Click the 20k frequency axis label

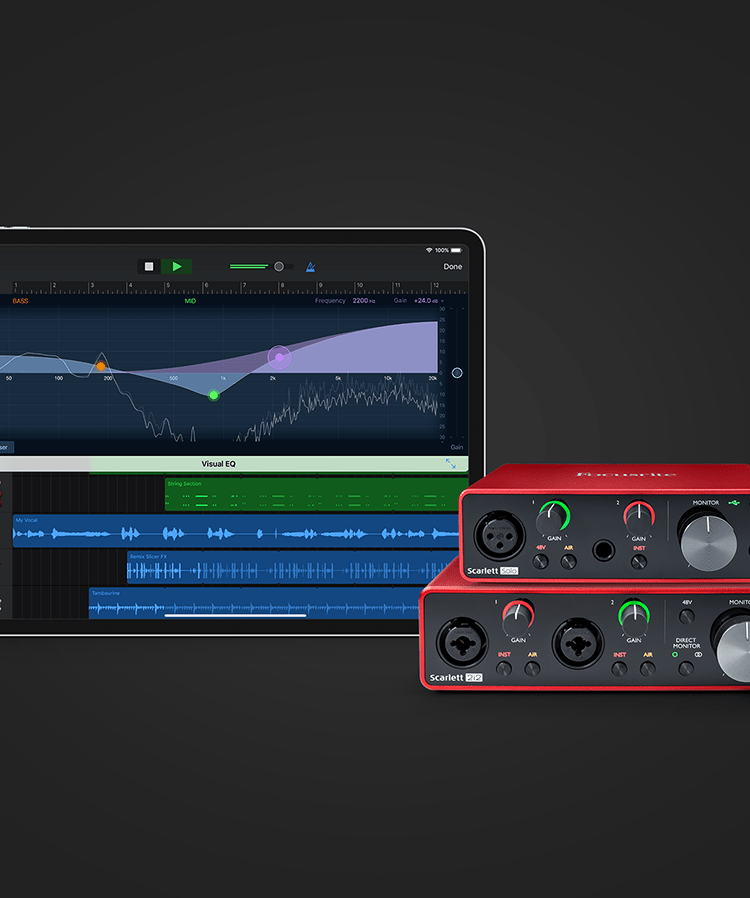point(433,378)
